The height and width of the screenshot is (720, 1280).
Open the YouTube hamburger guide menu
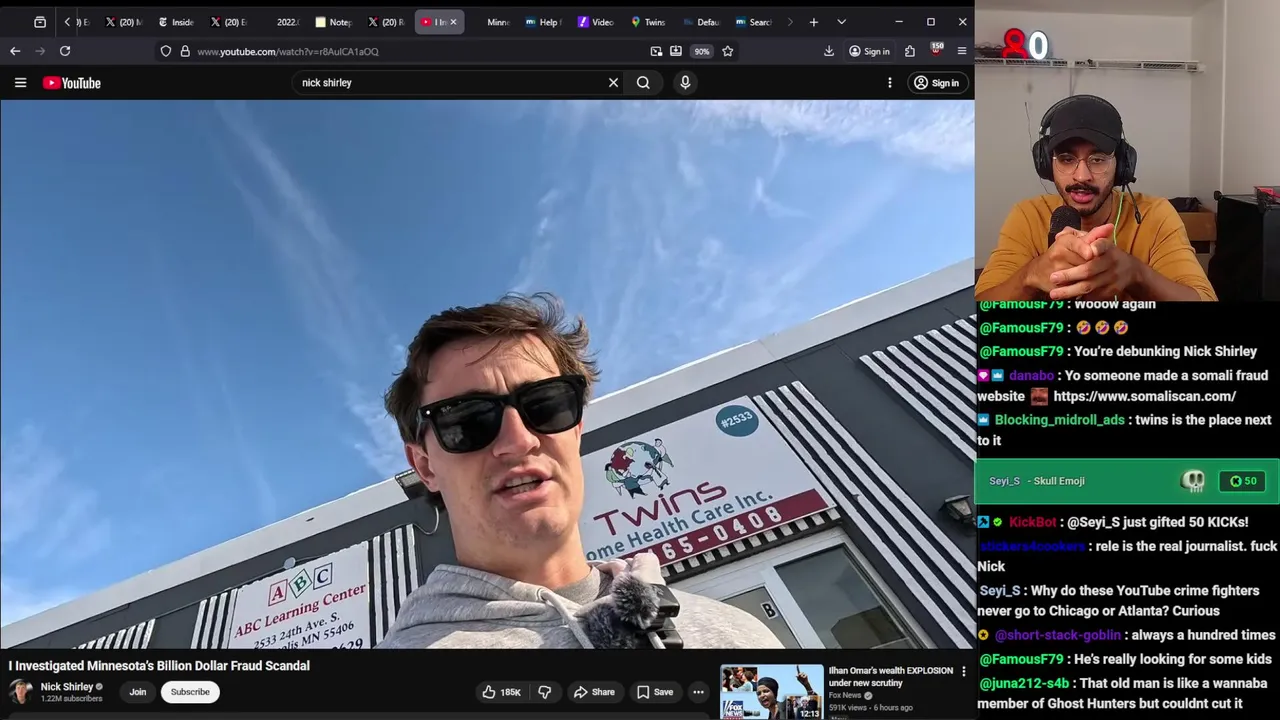[20, 83]
